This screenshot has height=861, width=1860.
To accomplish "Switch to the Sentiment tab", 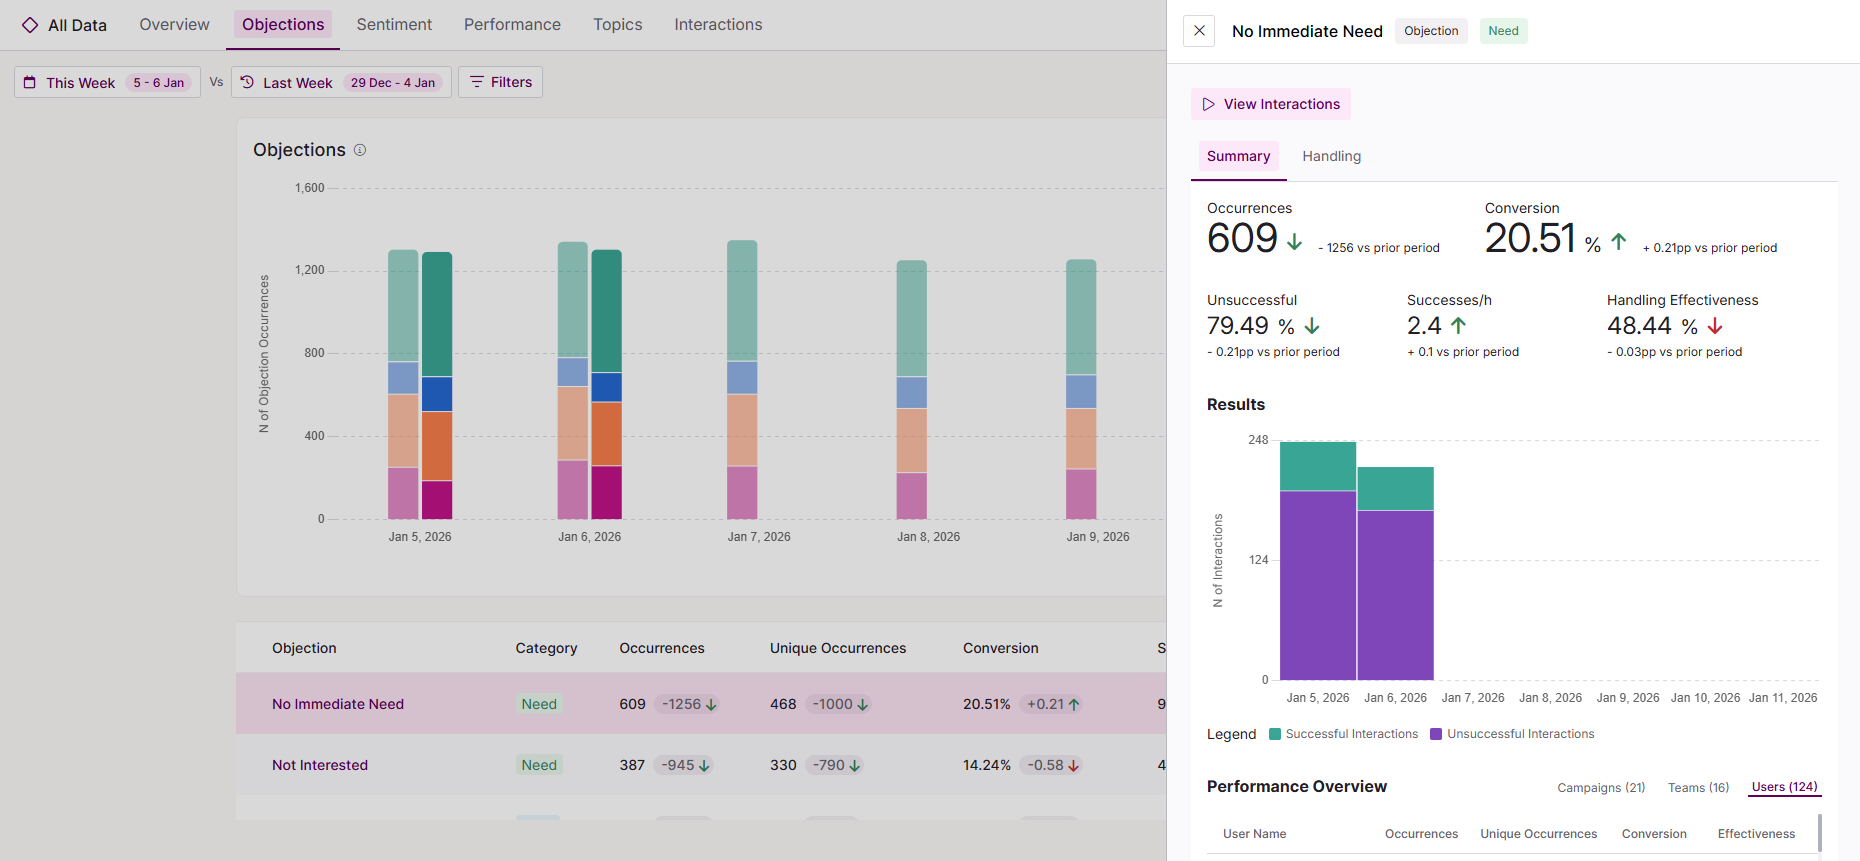I will click(394, 24).
